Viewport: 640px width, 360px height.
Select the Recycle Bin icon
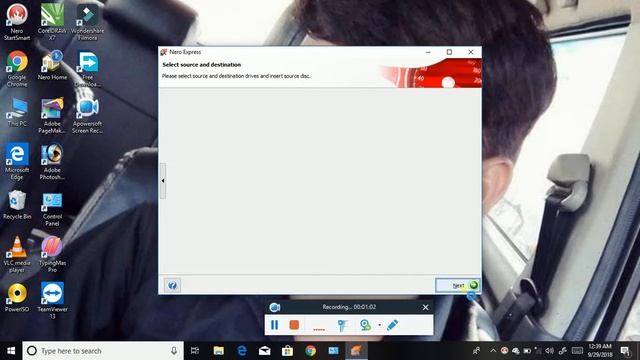point(17,205)
